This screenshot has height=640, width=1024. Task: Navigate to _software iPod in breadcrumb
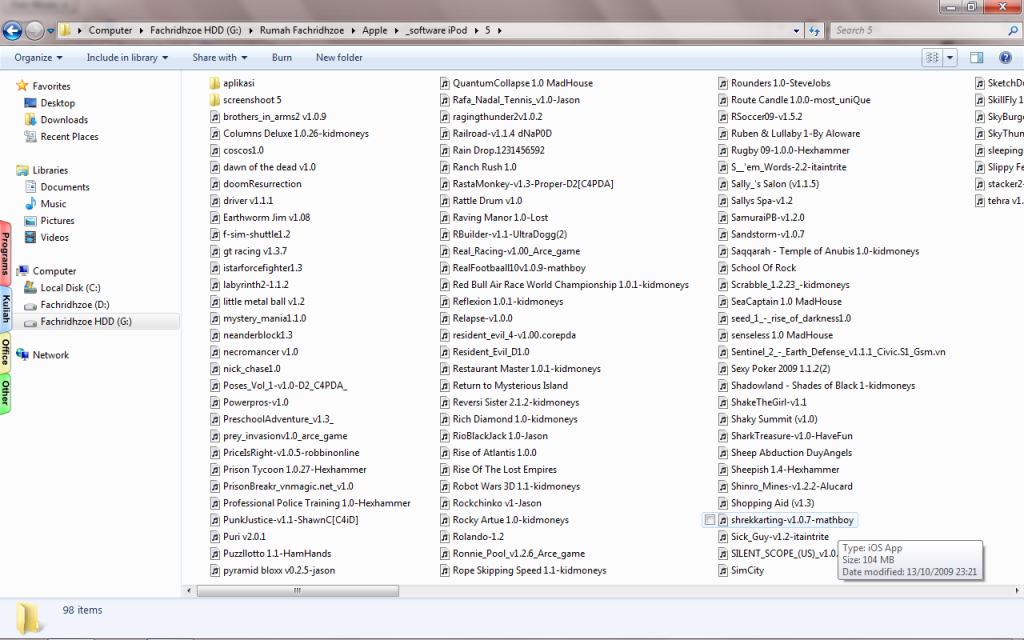pos(436,30)
